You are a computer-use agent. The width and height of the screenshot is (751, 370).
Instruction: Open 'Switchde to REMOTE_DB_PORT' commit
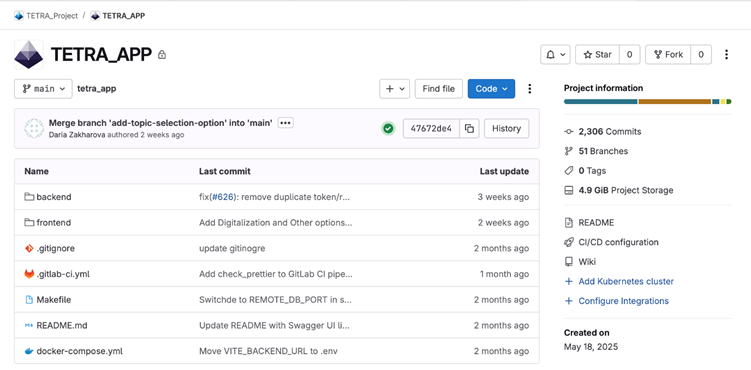(x=275, y=300)
